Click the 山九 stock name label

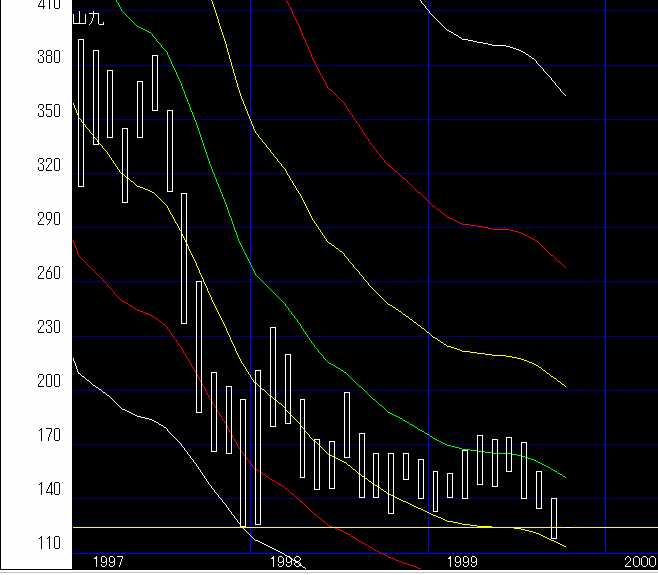(89, 18)
